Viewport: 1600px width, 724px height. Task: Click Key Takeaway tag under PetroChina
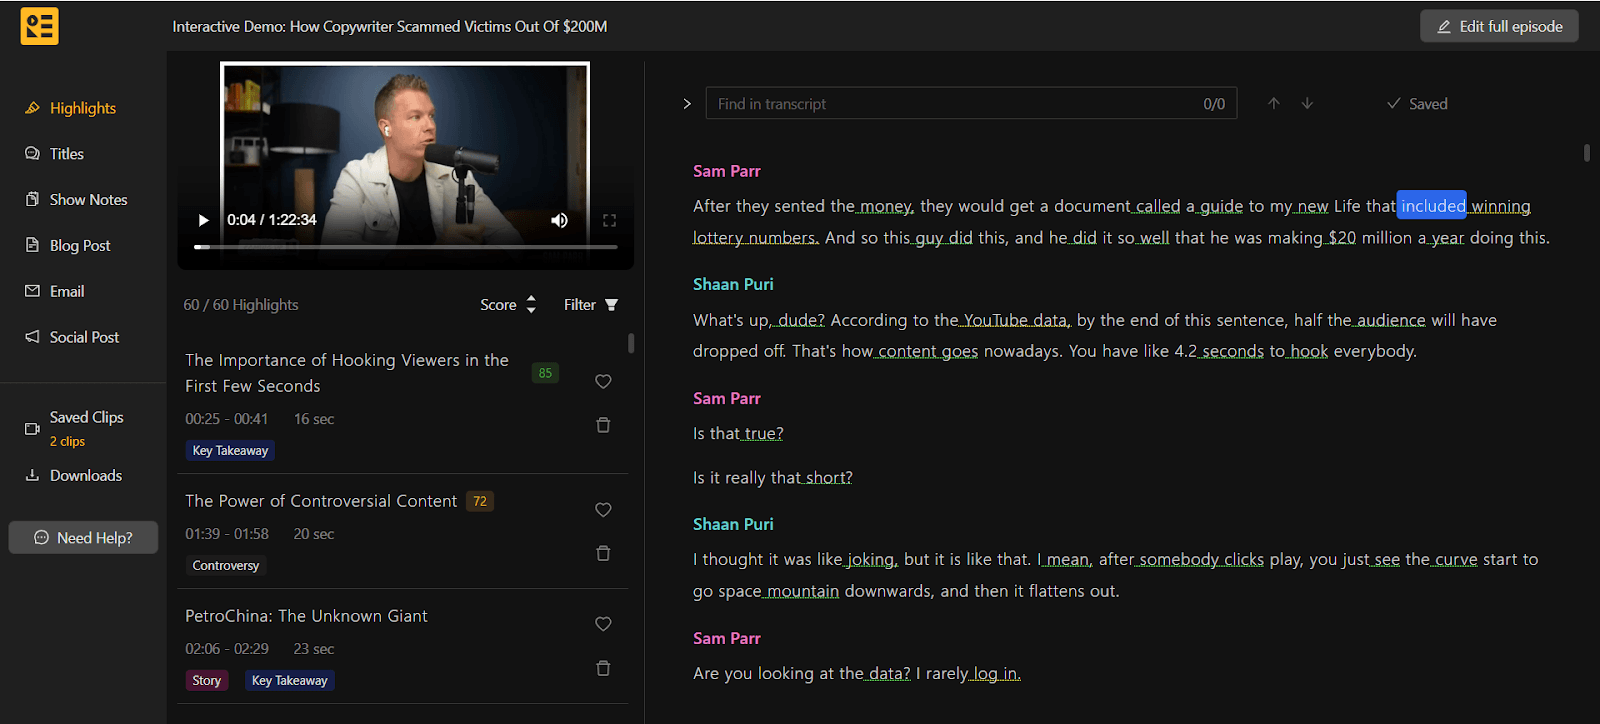coord(290,681)
